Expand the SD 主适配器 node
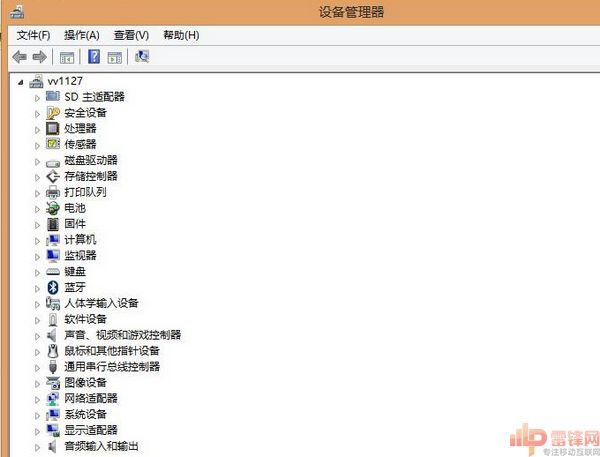Viewport: 600px width, 457px height. click(37, 98)
